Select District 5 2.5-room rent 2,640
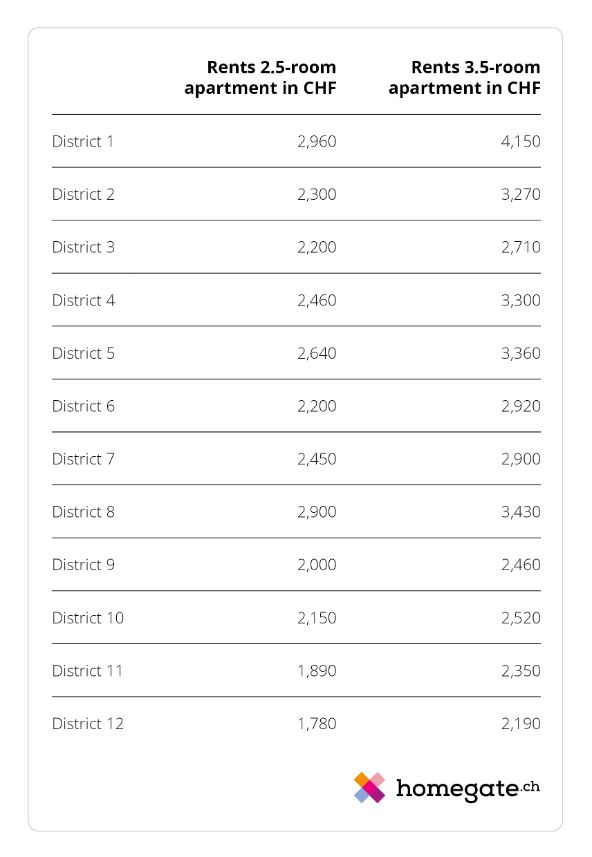 pos(317,353)
